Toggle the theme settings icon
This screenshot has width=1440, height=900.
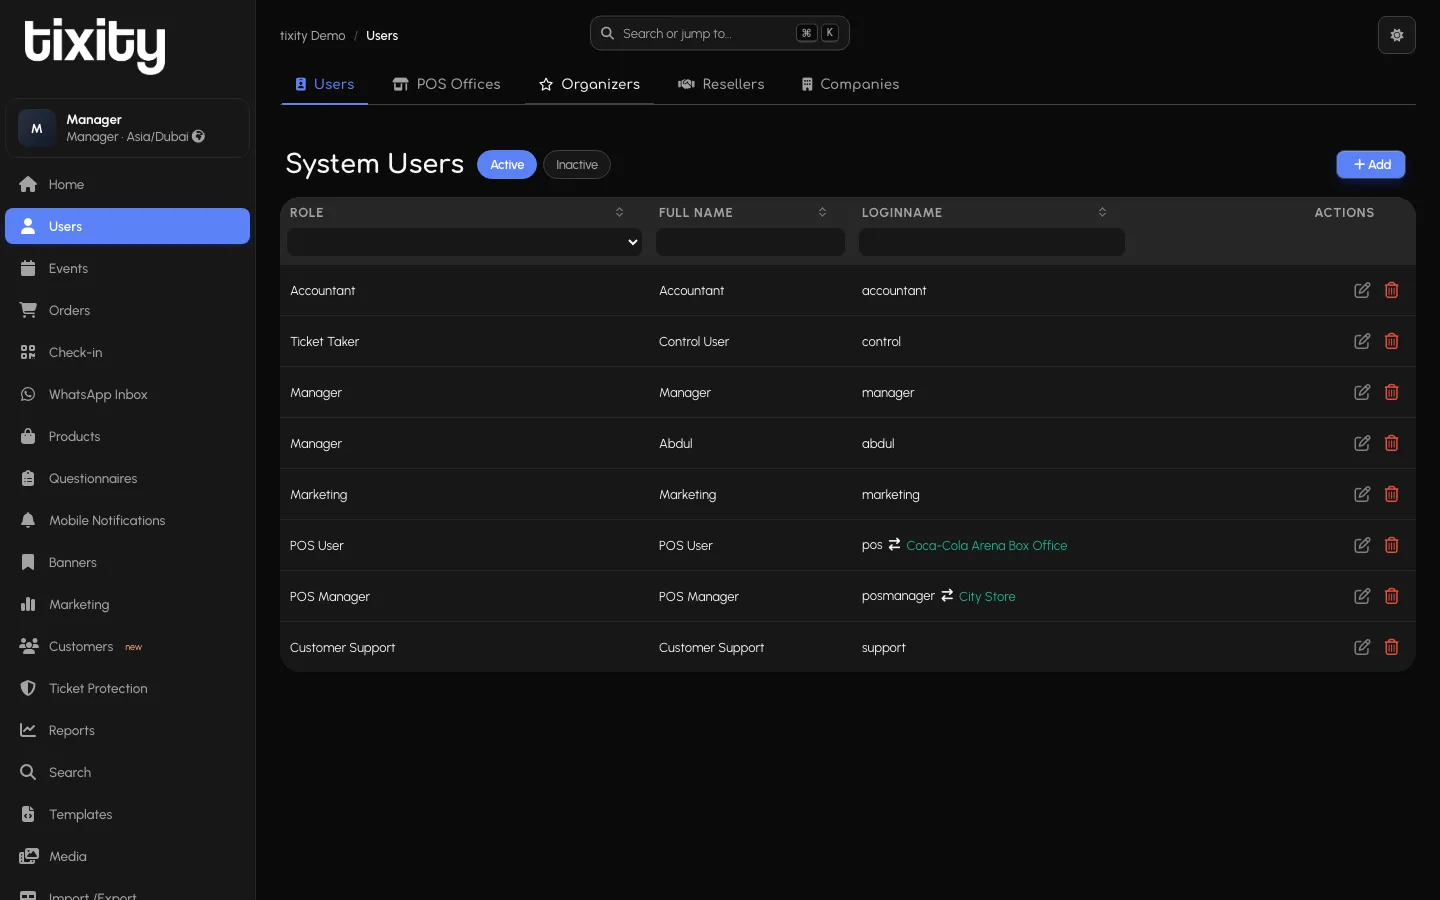point(1397,35)
